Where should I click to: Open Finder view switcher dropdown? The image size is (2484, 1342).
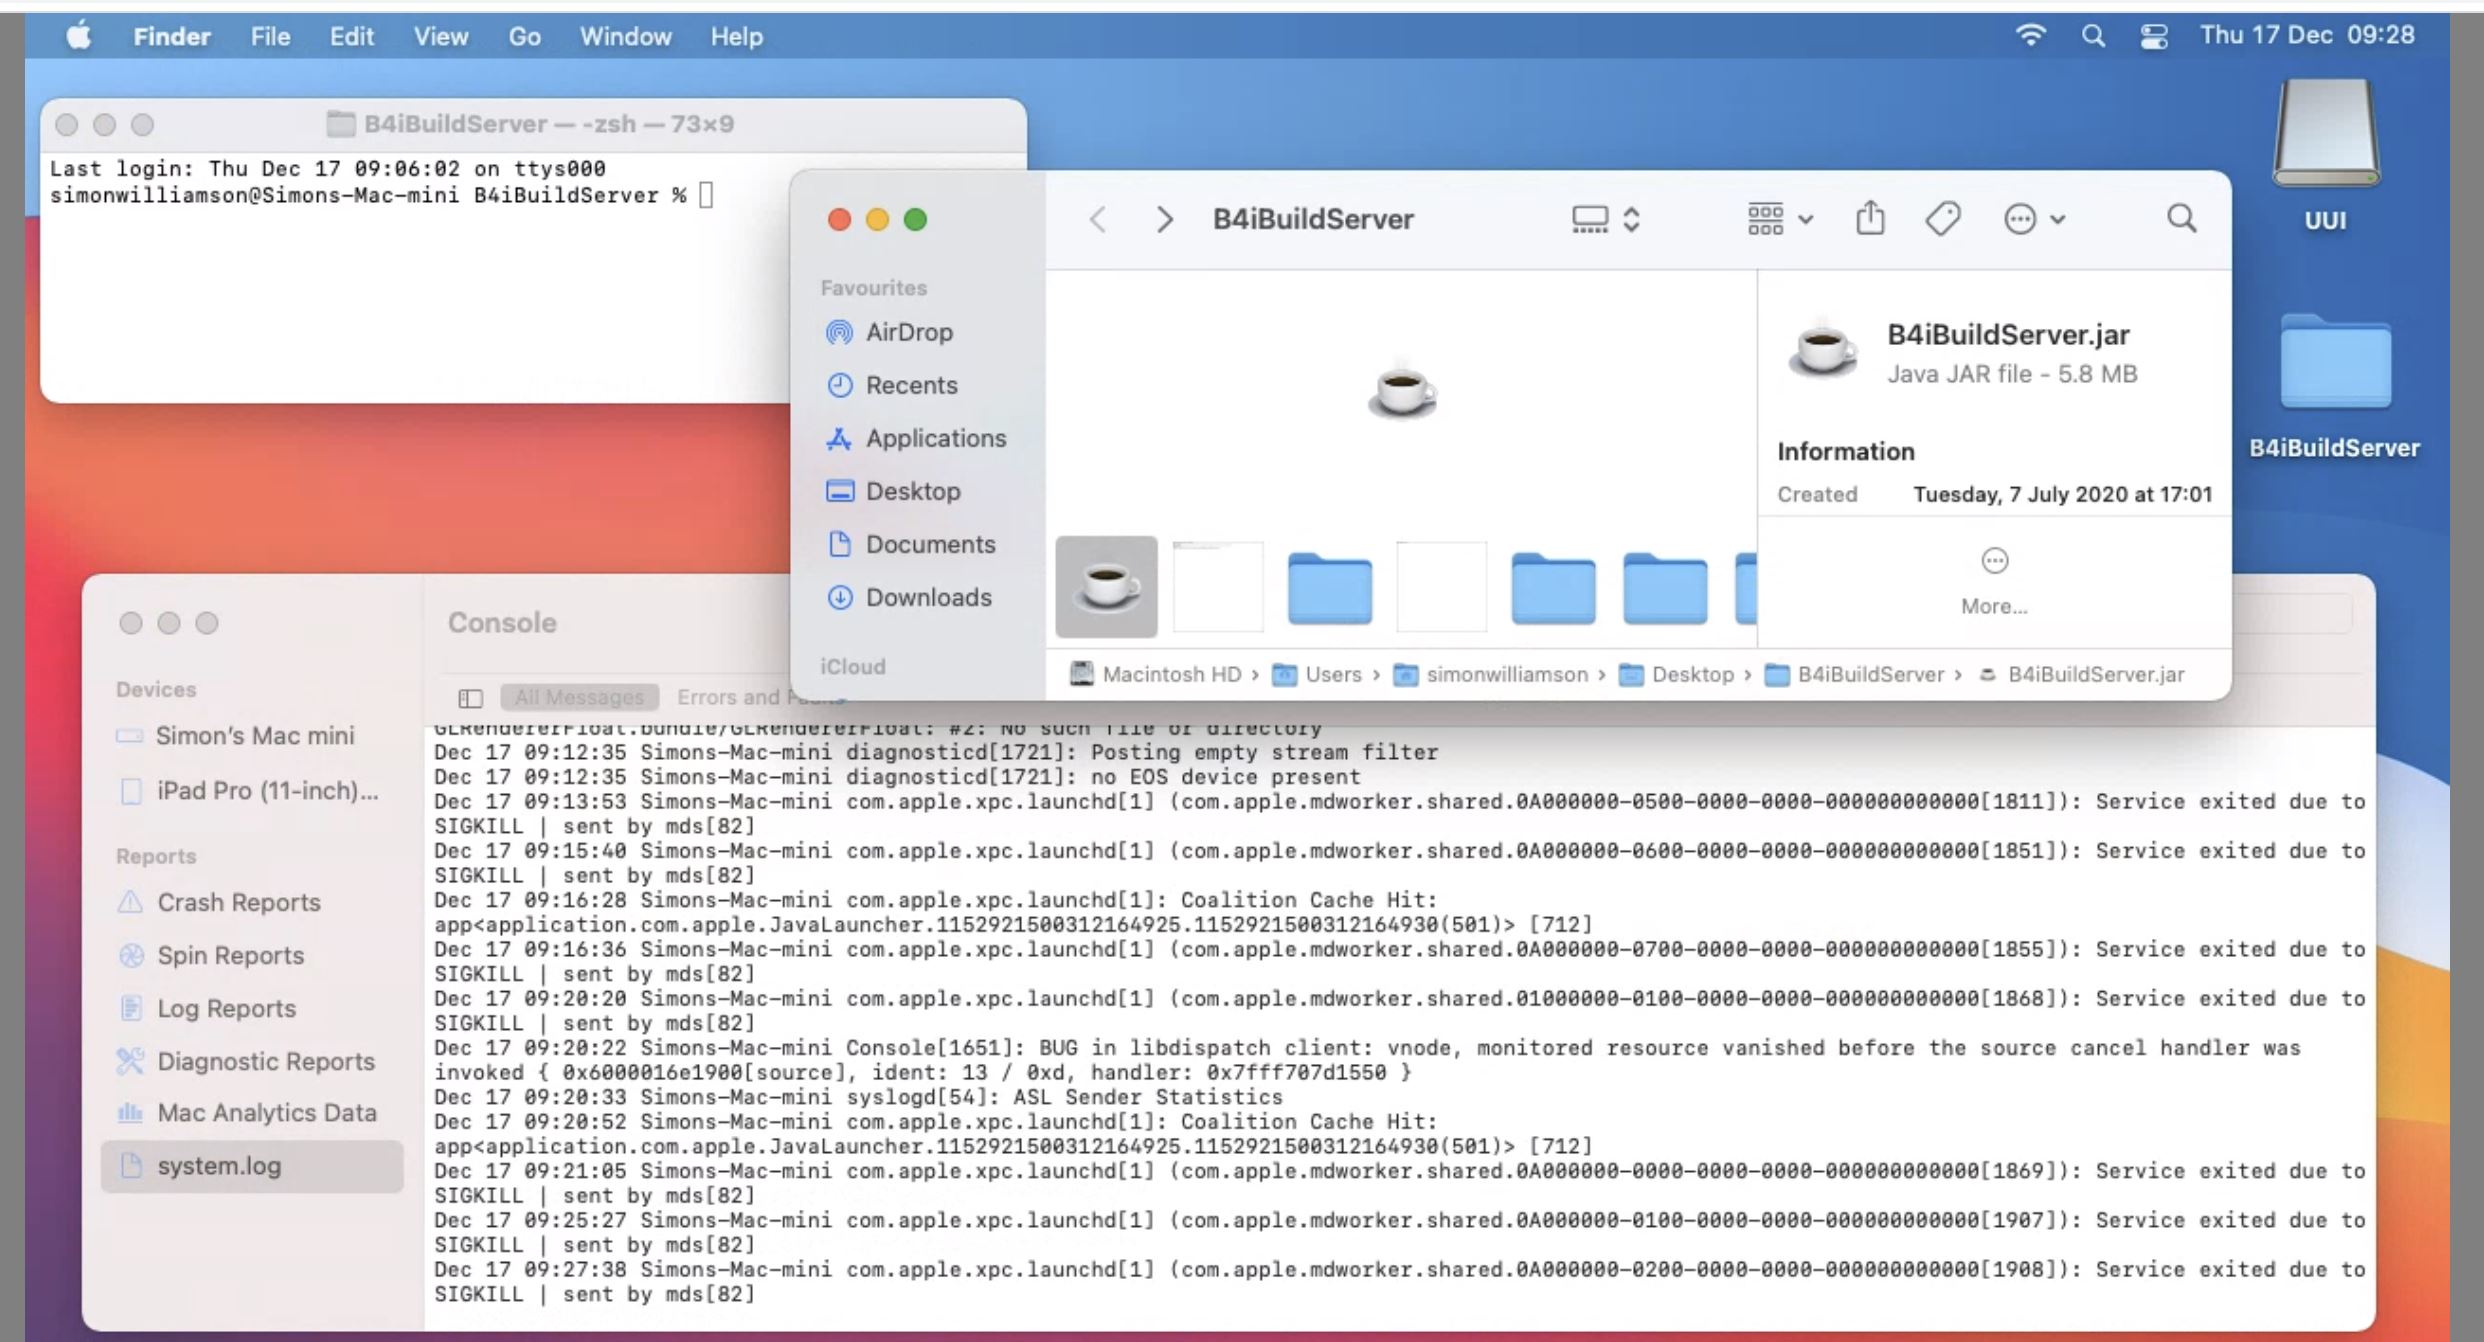click(x=1605, y=219)
